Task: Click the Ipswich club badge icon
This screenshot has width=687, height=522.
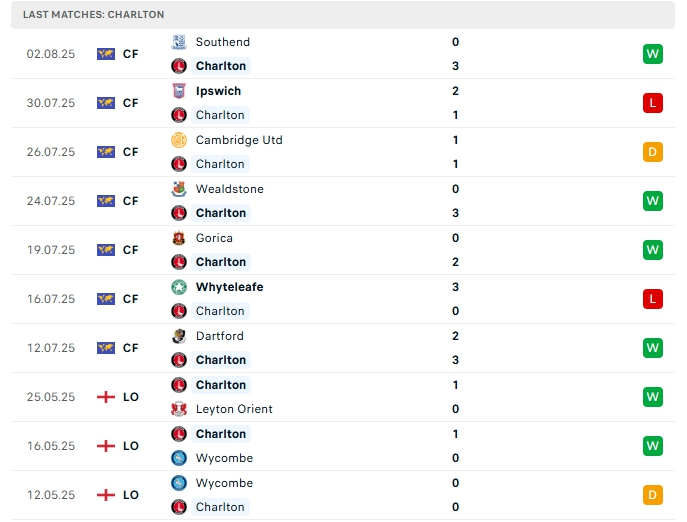Action: tap(179, 91)
